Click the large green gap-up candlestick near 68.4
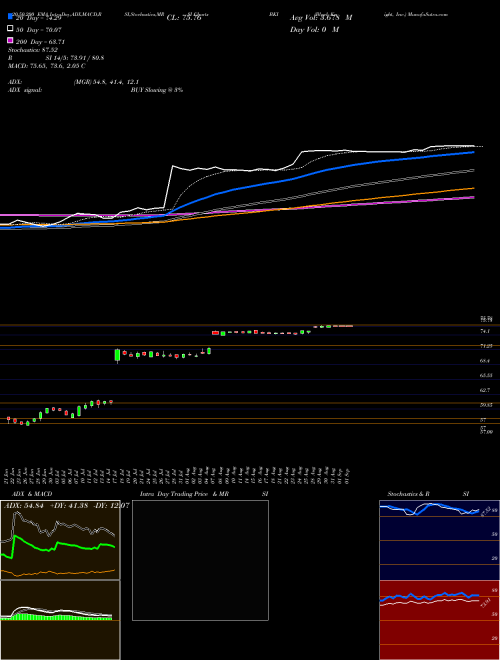 click(x=117, y=355)
